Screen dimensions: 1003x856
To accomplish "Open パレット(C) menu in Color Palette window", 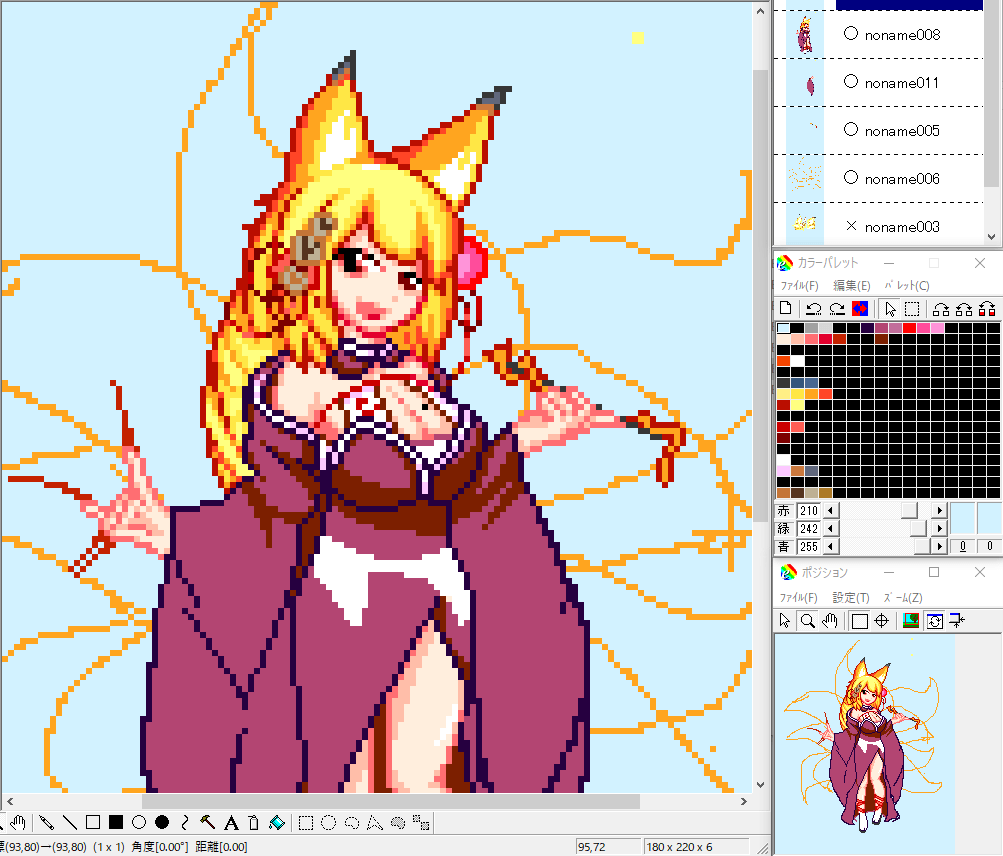I will tap(906, 285).
